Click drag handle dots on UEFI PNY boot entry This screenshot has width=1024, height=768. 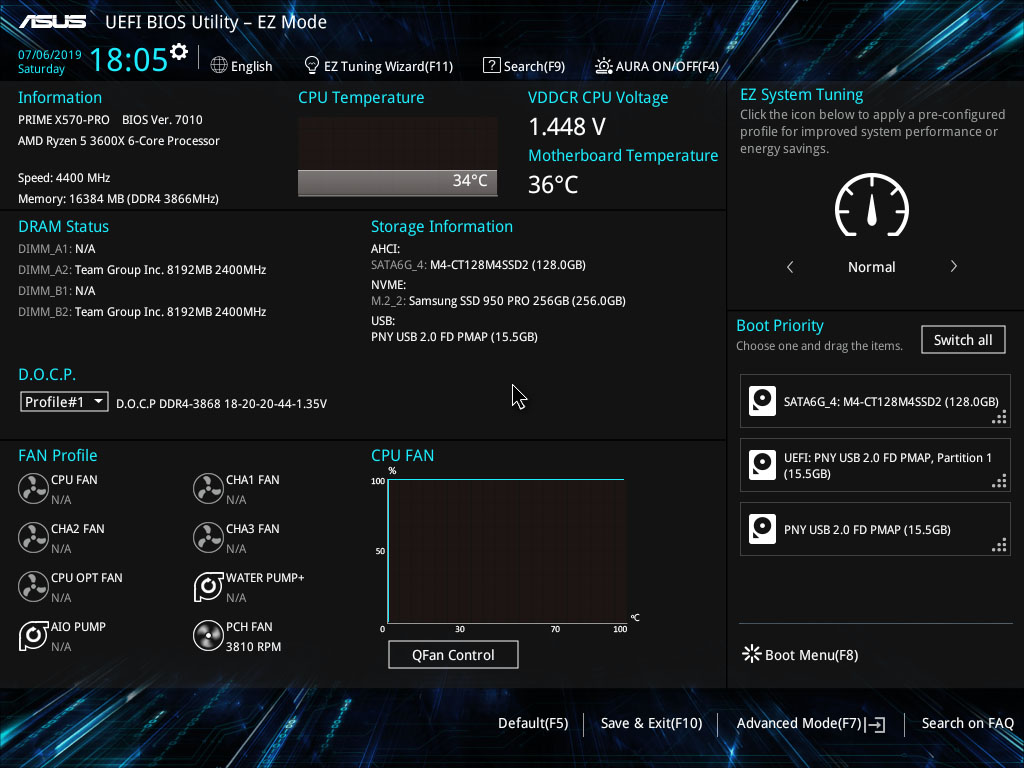coord(999,481)
